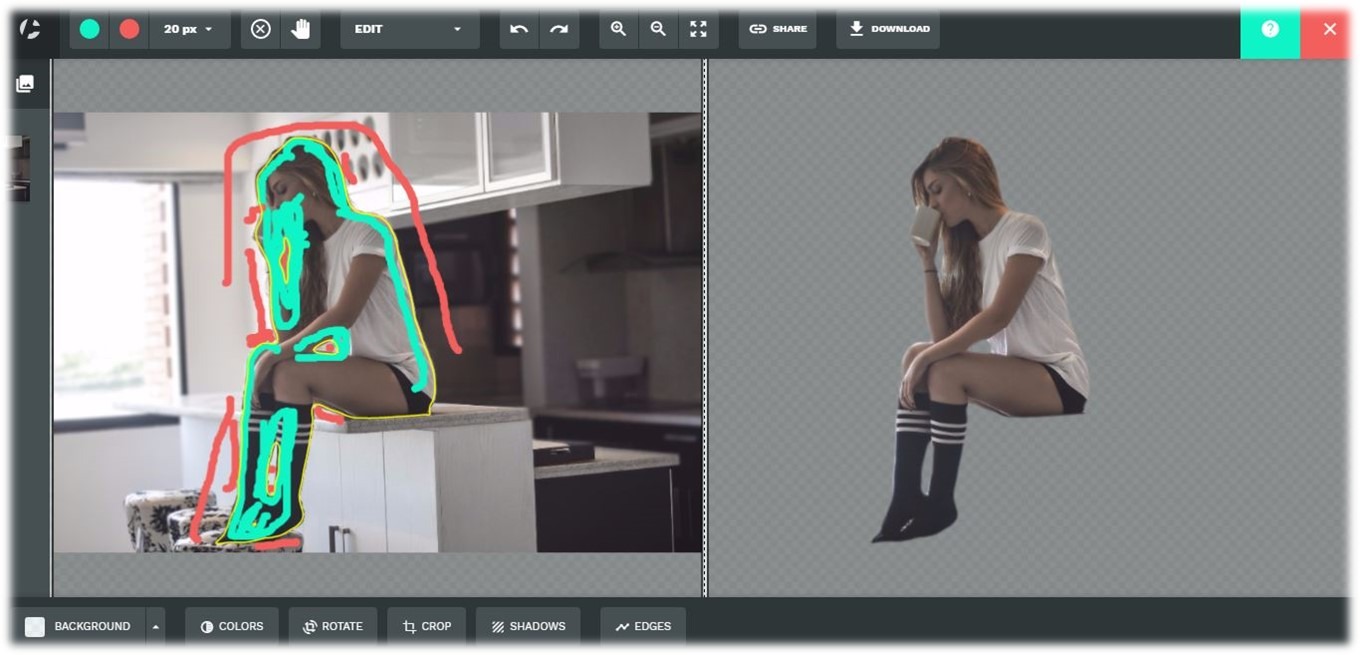1360x655 pixels.
Task: Open the CROP tool
Action: pos(427,627)
